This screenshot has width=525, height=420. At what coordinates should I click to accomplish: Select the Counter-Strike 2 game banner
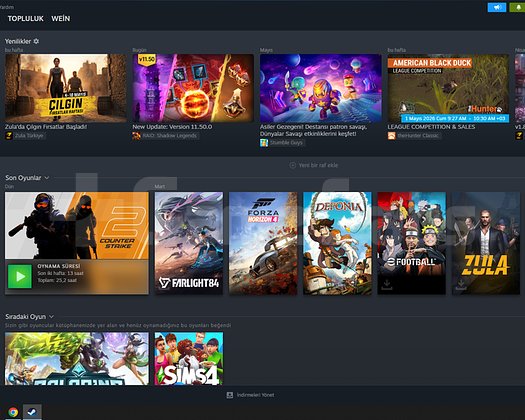[x=77, y=226]
